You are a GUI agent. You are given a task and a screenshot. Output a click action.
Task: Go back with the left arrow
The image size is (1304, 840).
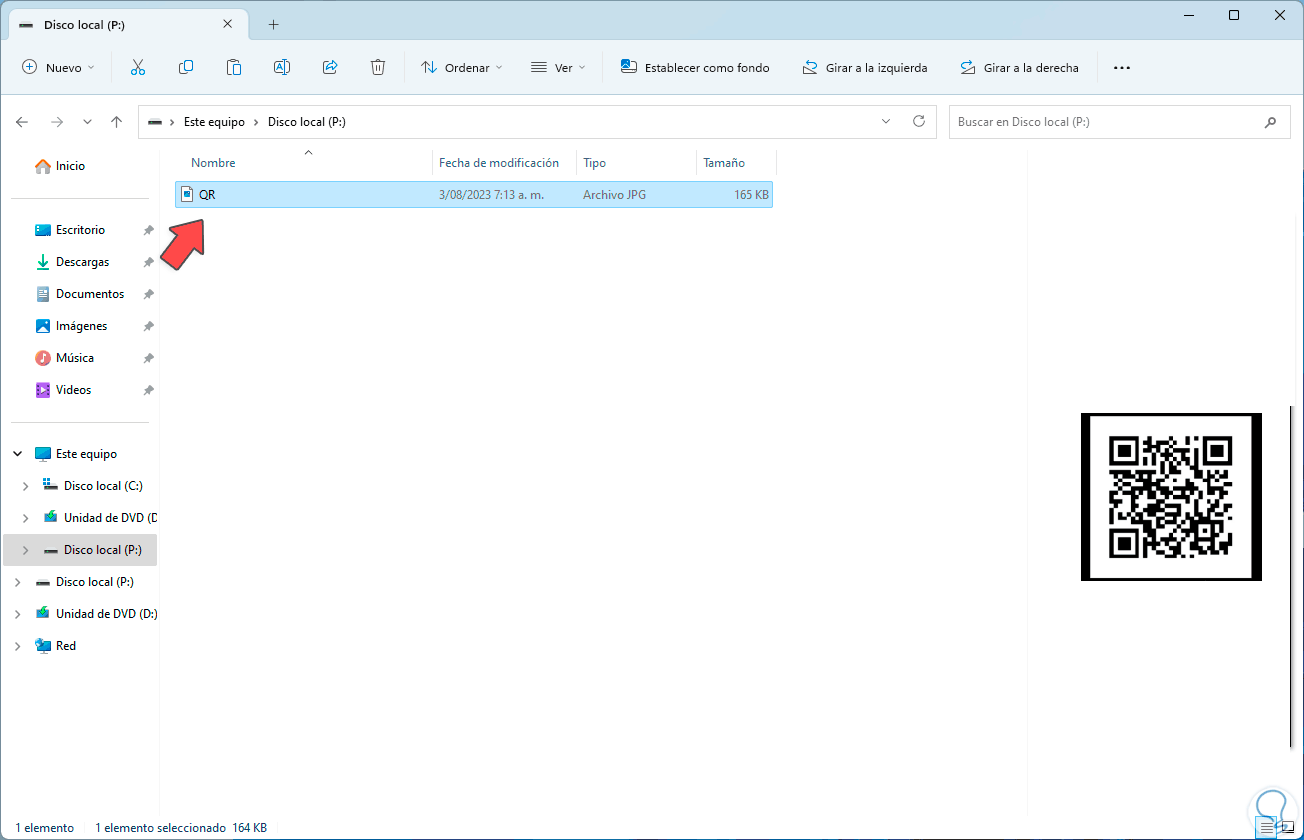point(22,122)
